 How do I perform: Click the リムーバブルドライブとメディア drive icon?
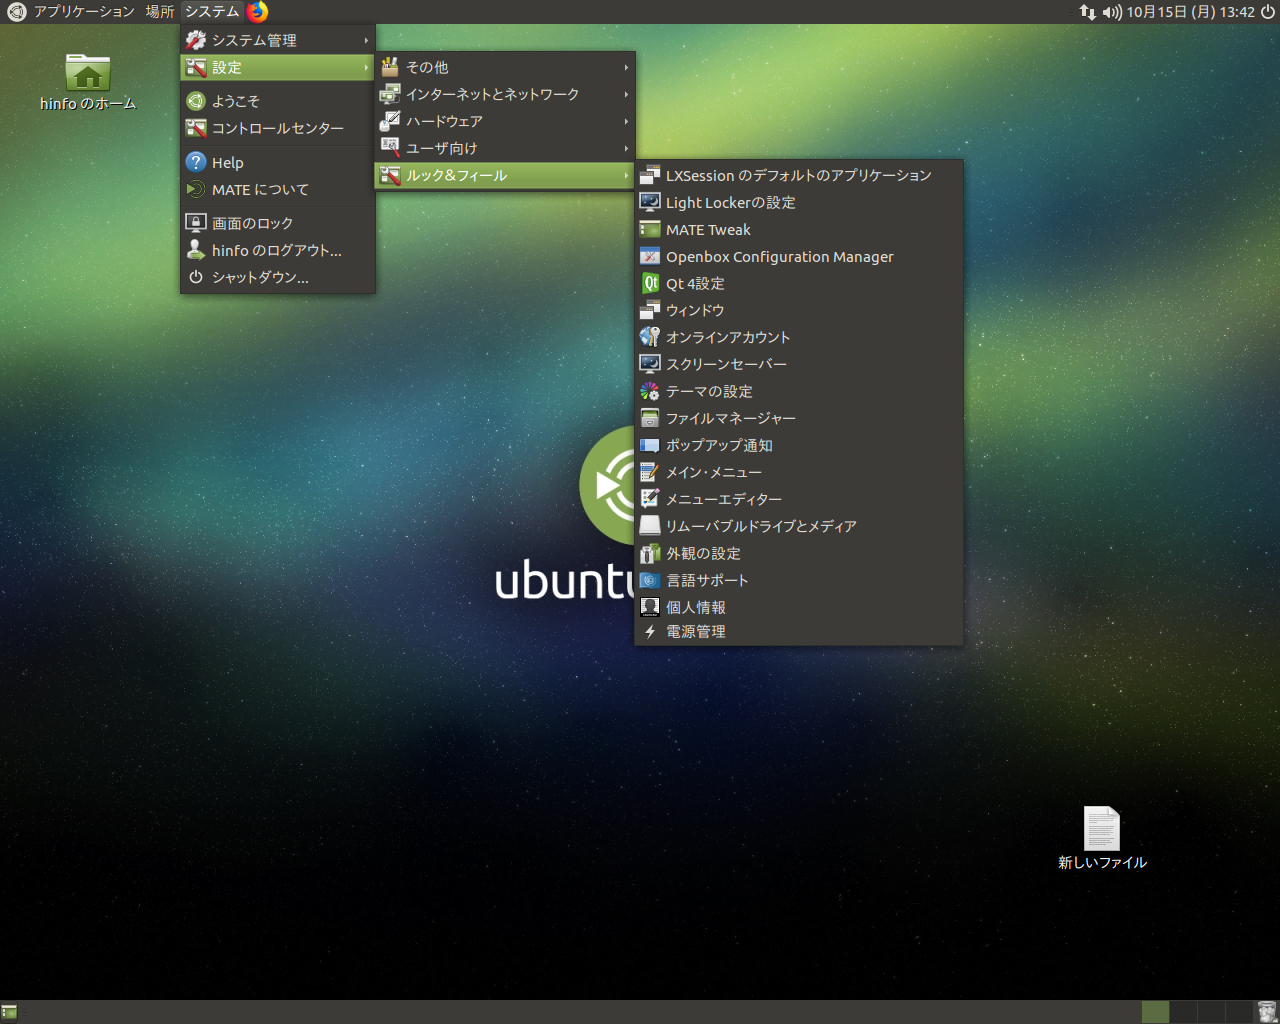pyautogui.click(x=650, y=526)
